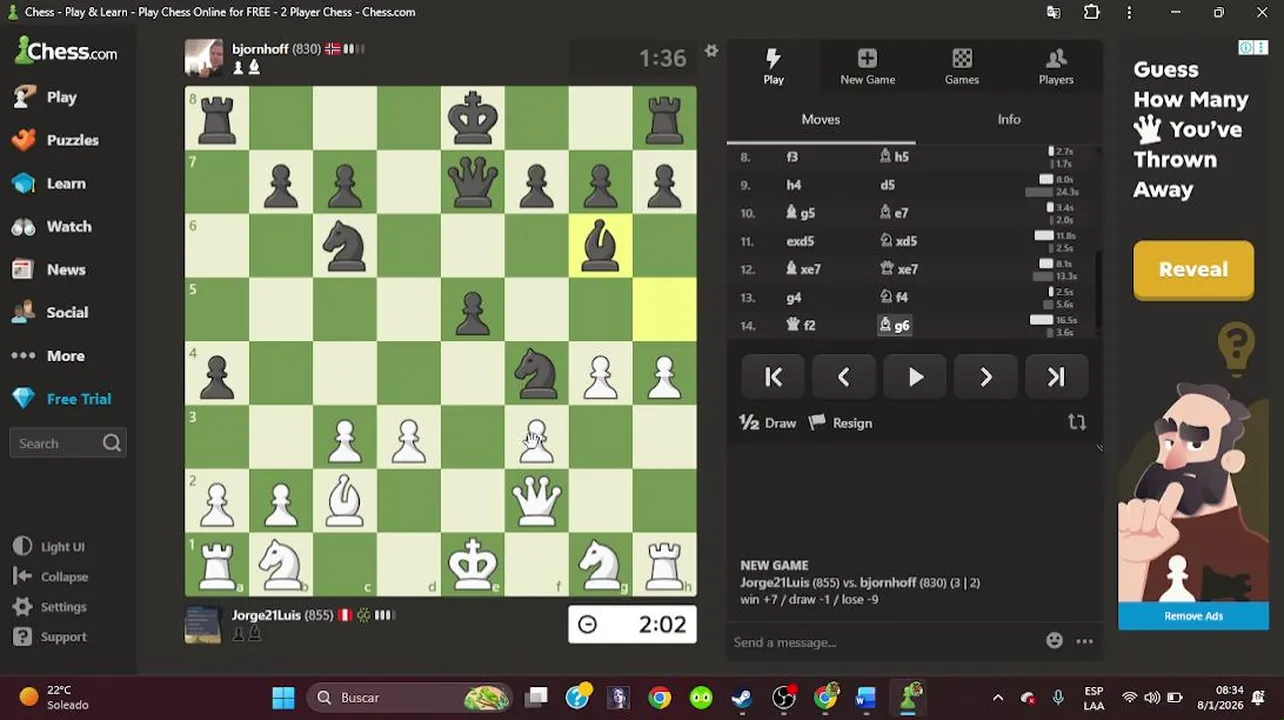Select move 14 Bg6 in move list

click(894, 325)
